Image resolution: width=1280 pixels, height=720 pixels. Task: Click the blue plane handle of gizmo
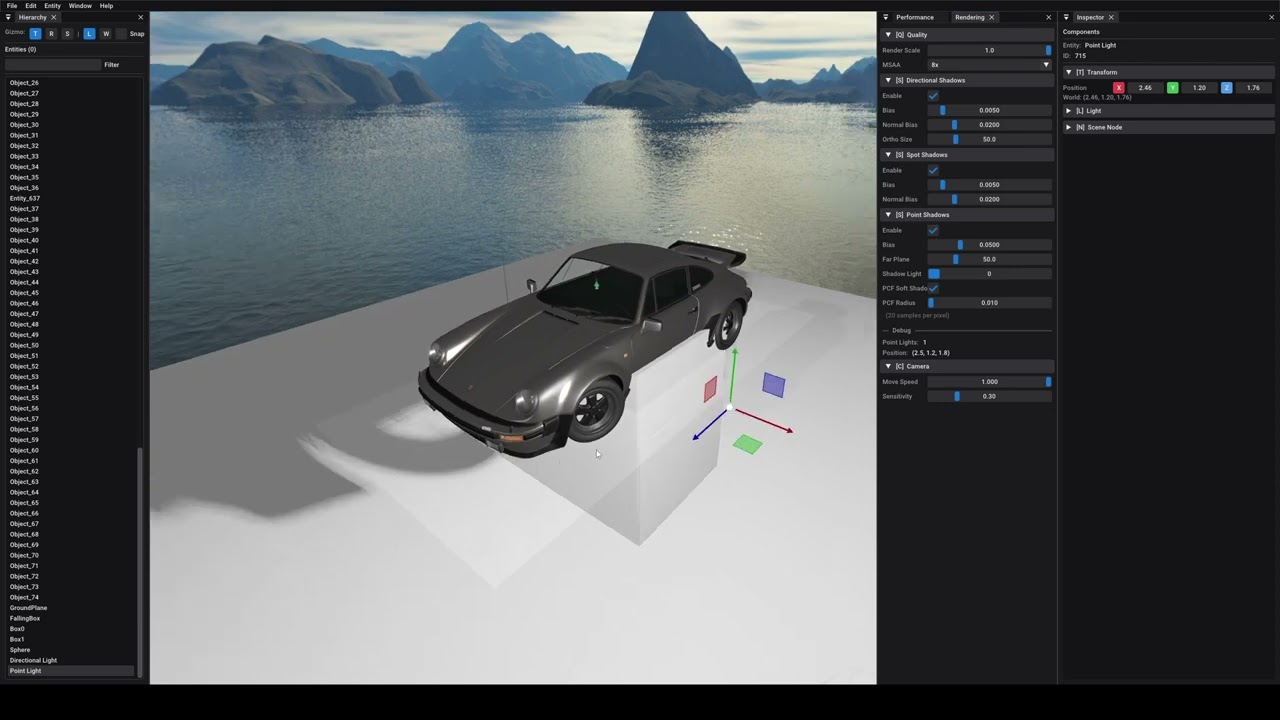tap(774, 385)
